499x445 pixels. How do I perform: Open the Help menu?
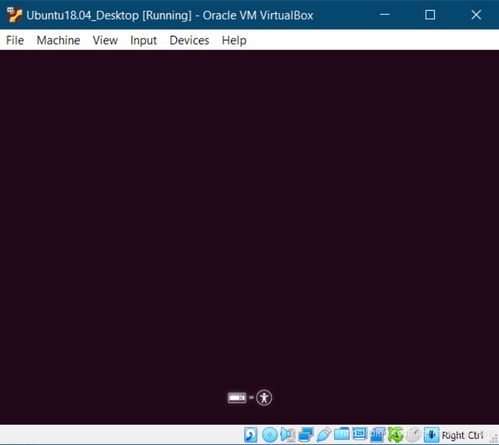coord(234,40)
